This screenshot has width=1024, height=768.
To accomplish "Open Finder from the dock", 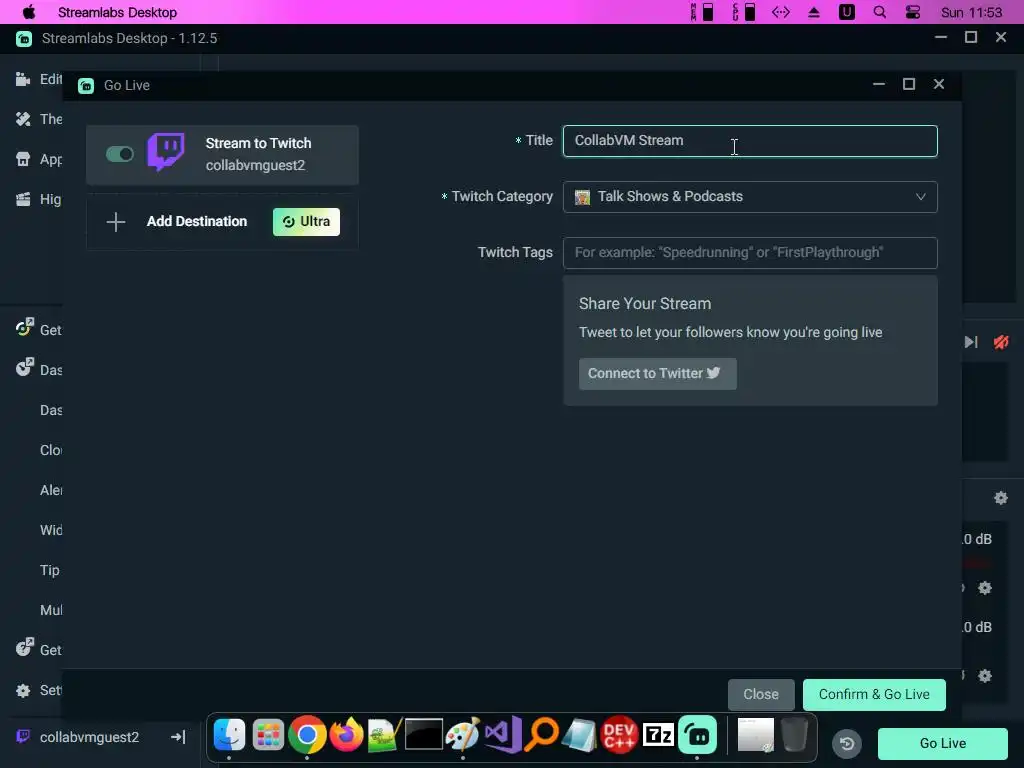I will pos(229,735).
